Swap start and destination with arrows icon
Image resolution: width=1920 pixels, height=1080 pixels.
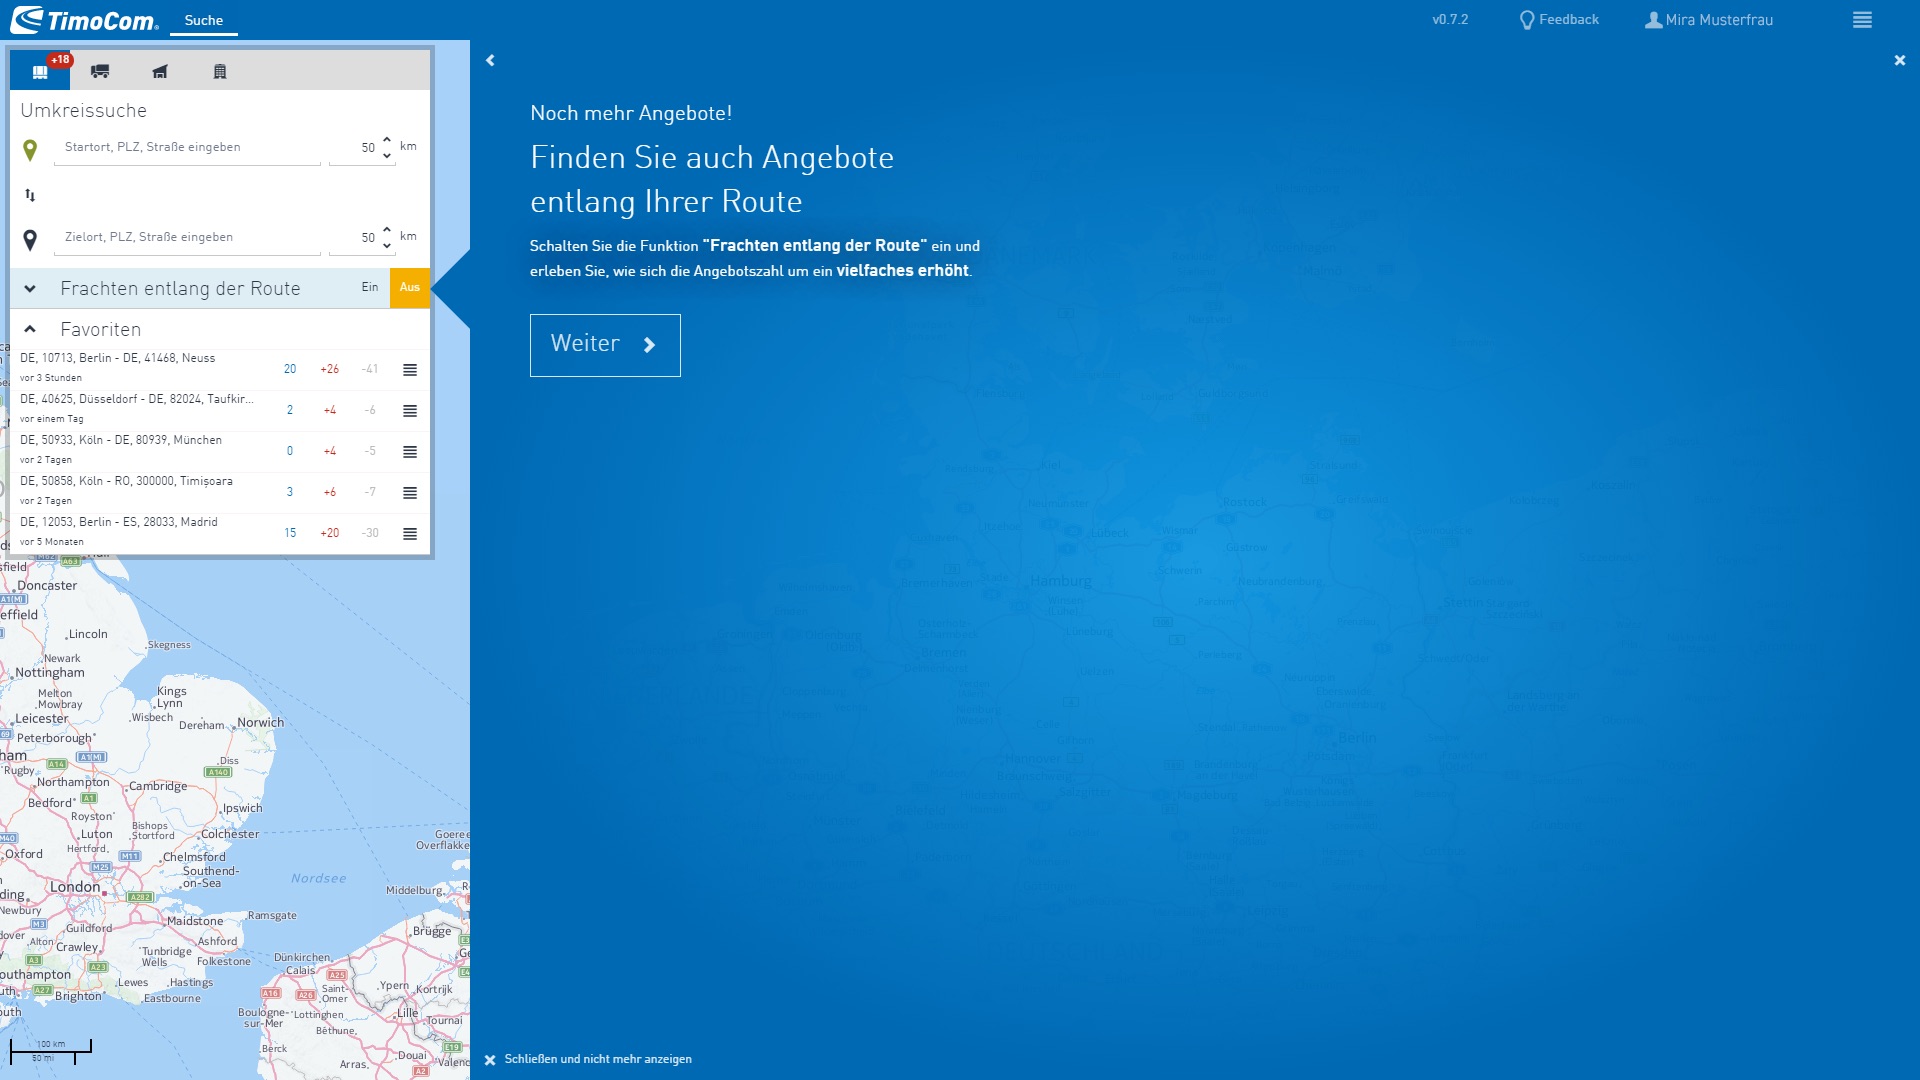[30, 195]
